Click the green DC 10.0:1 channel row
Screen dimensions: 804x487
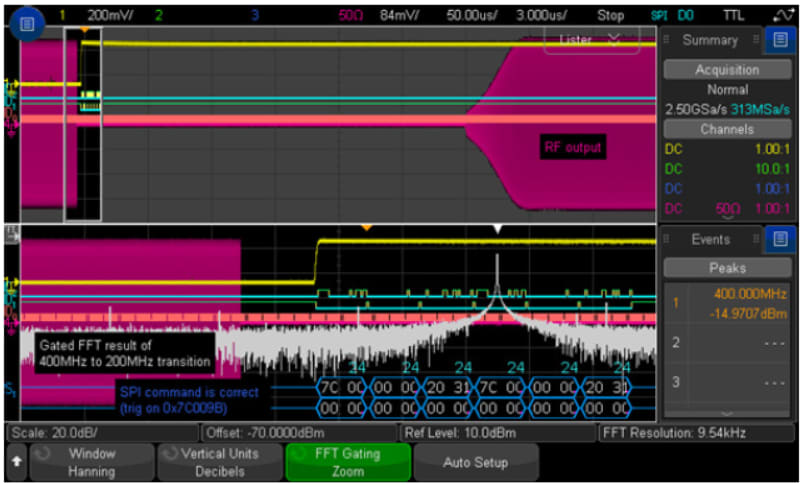[727, 169]
